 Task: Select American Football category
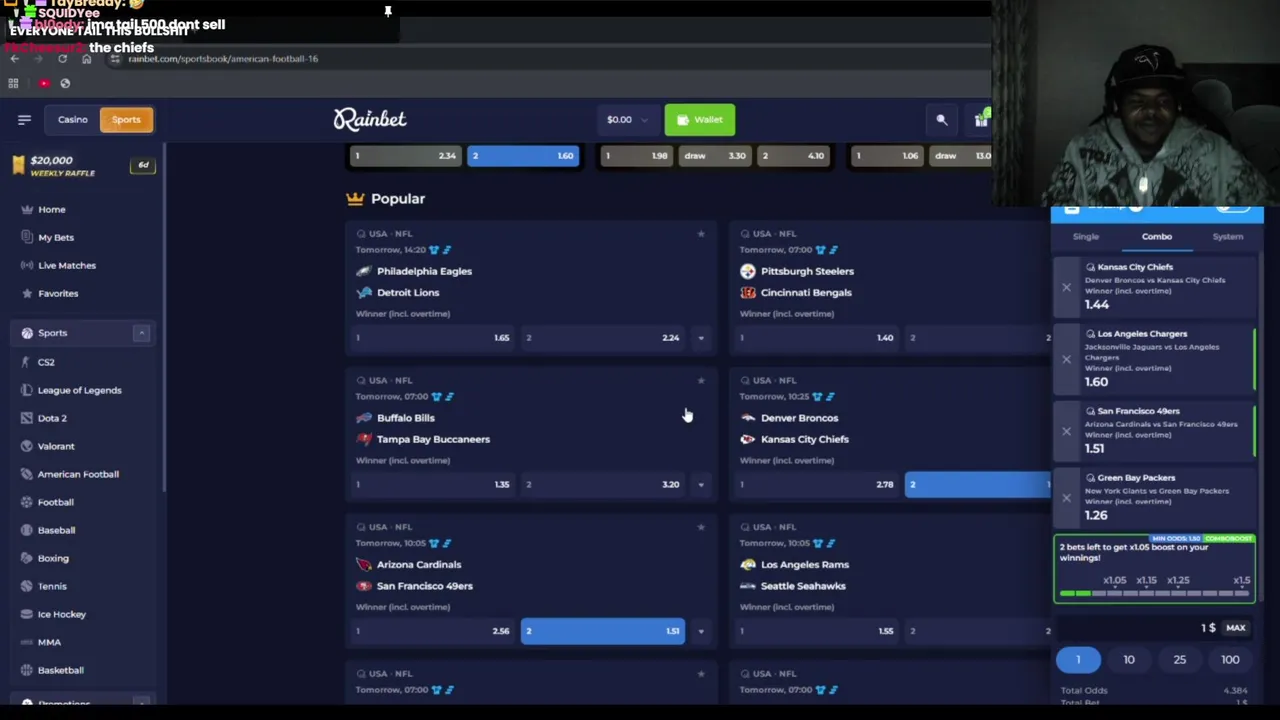point(78,474)
